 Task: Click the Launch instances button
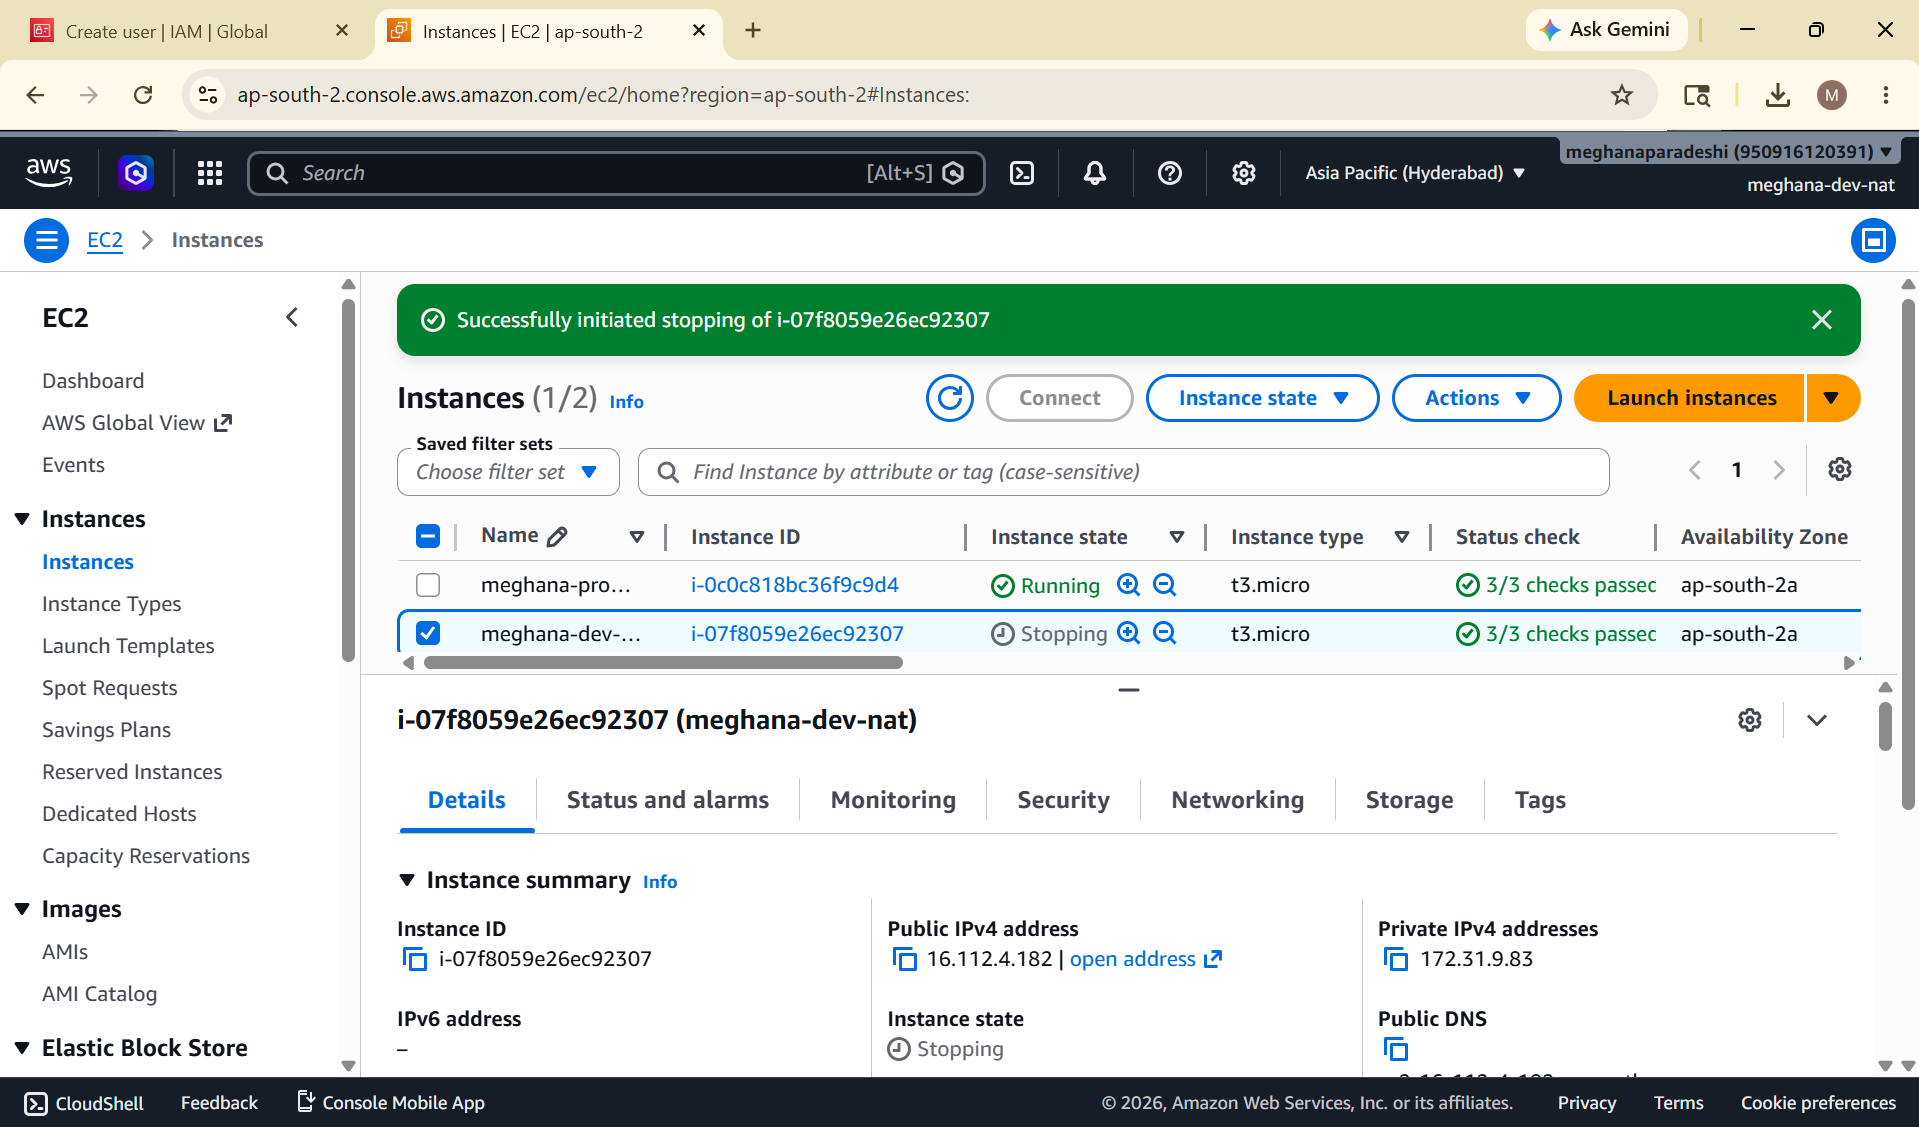1690,398
